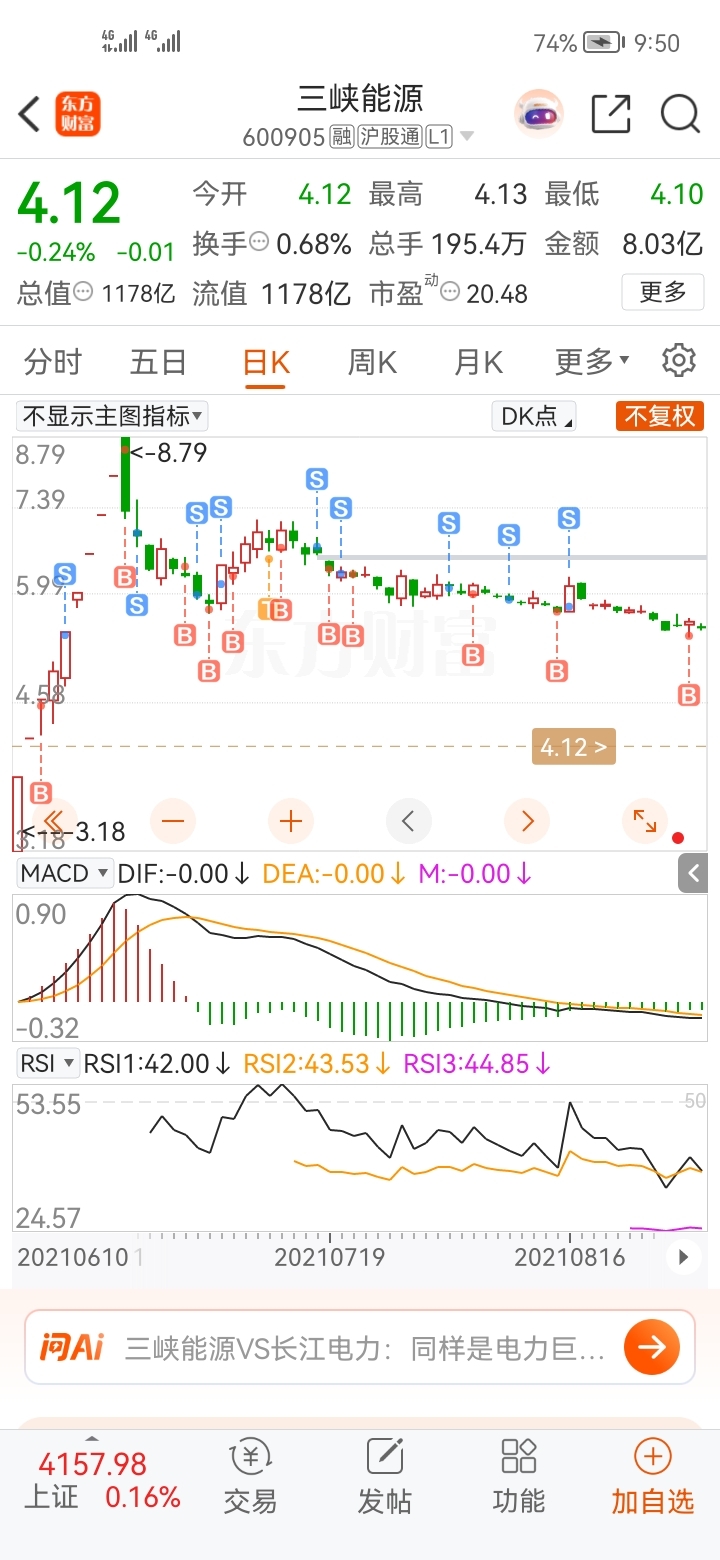Tap 更多 button for more quote data
Viewport: 720px width, 1560px height.
point(663,293)
